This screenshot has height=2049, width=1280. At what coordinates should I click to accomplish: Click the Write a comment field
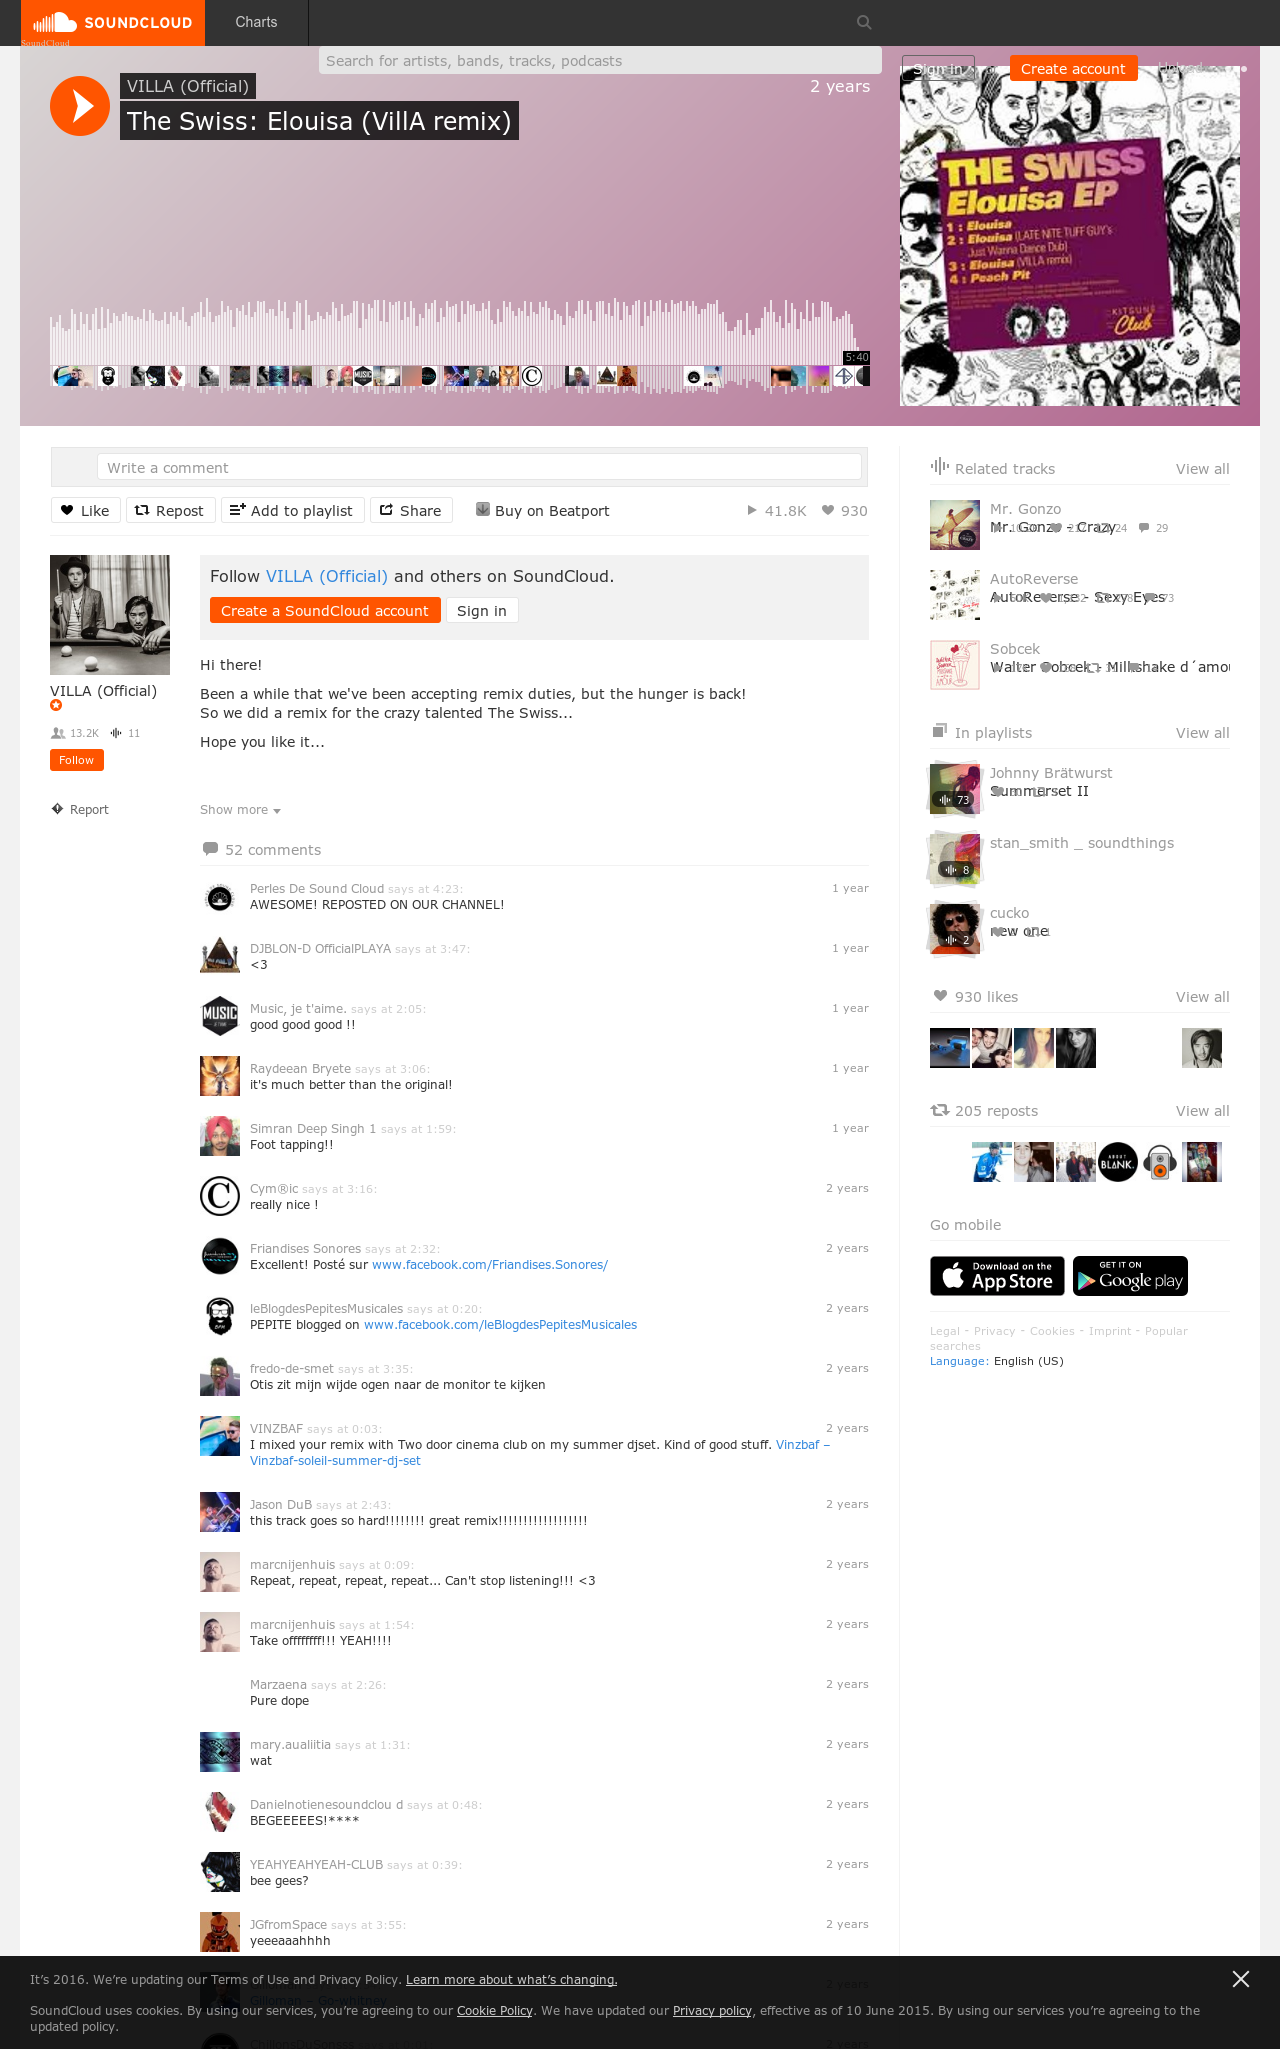point(479,467)
